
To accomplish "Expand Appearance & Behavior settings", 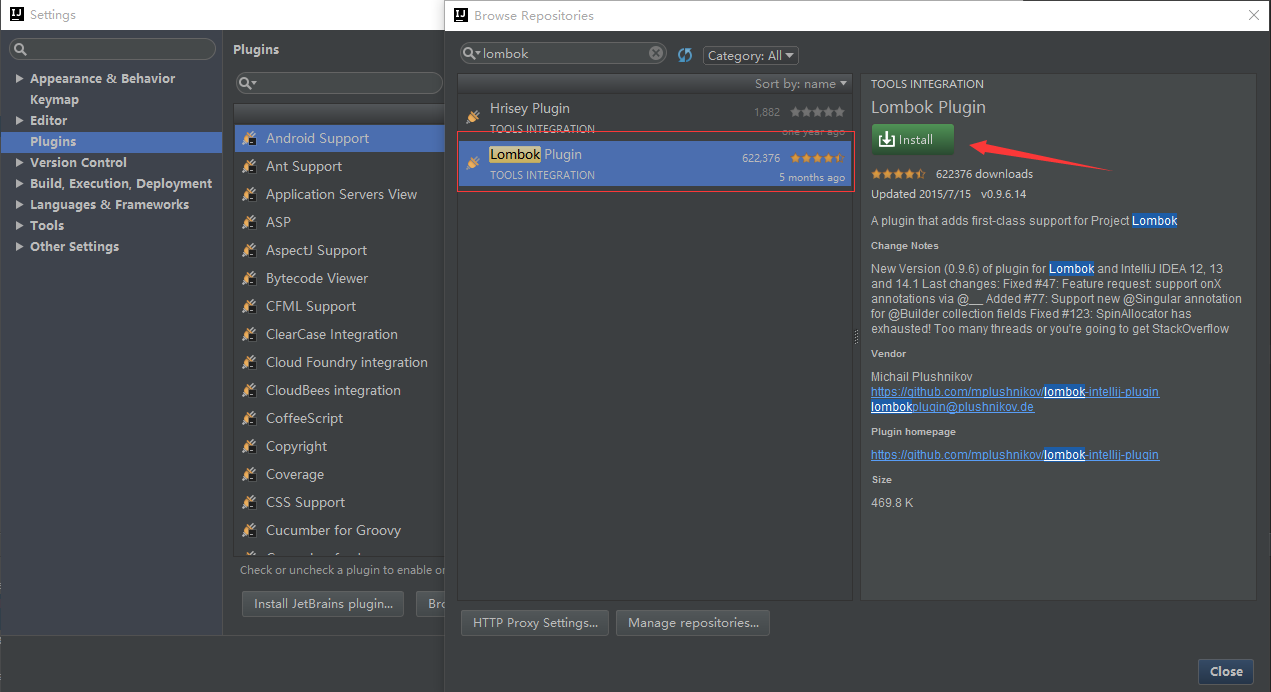I will pyautogui.click(x=19, y=79).
